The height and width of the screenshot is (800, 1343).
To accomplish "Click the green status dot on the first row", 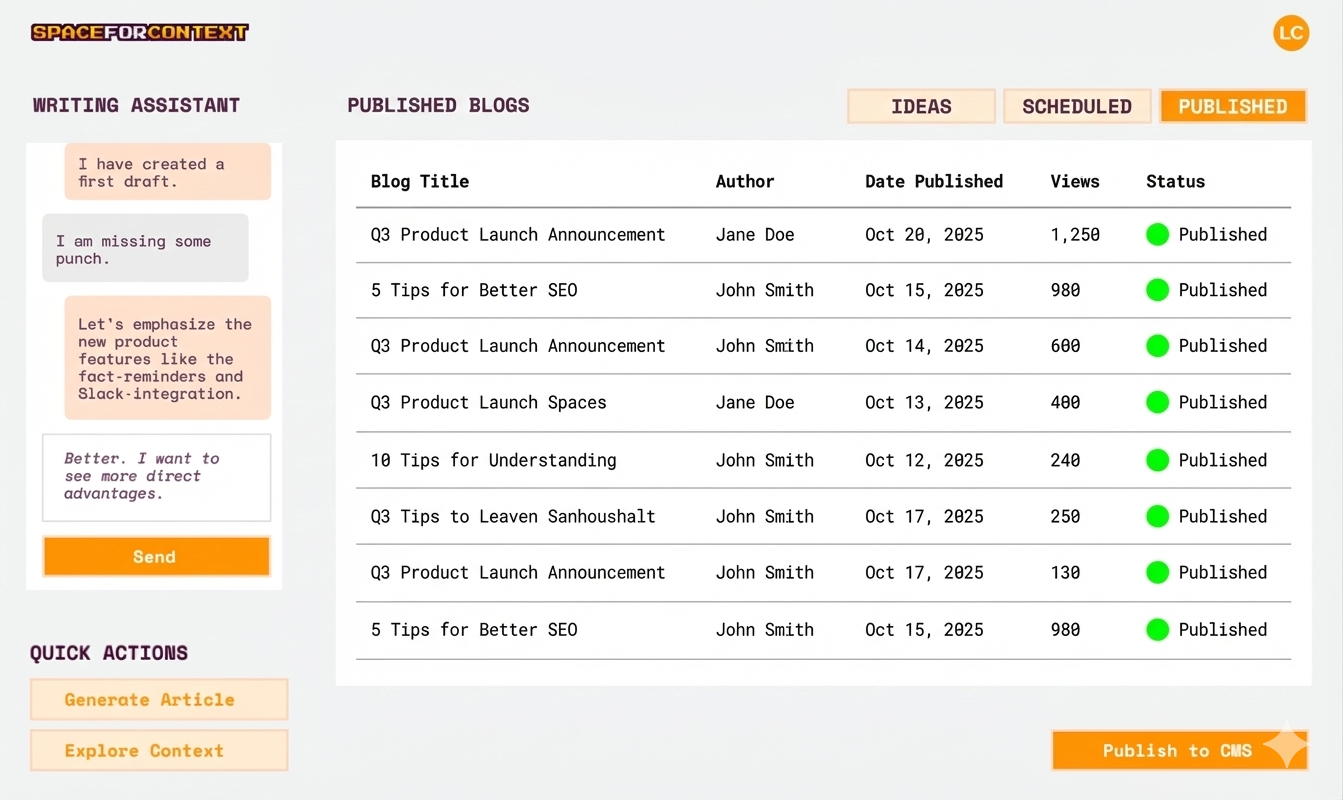I will [x=1157, y=234].
